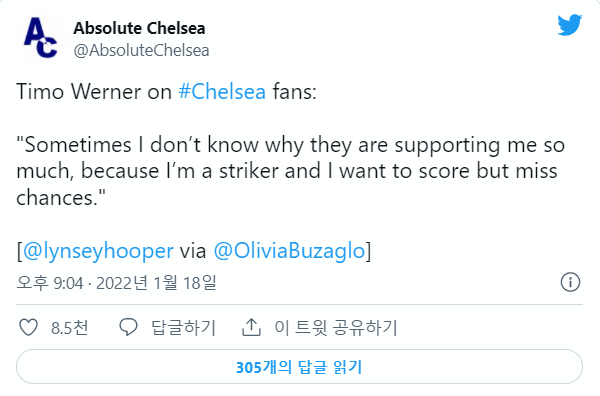The width and height of the screenshot is (600, 396).
Task: Click the reply speech bubble icon
Action: pos(128,328)
